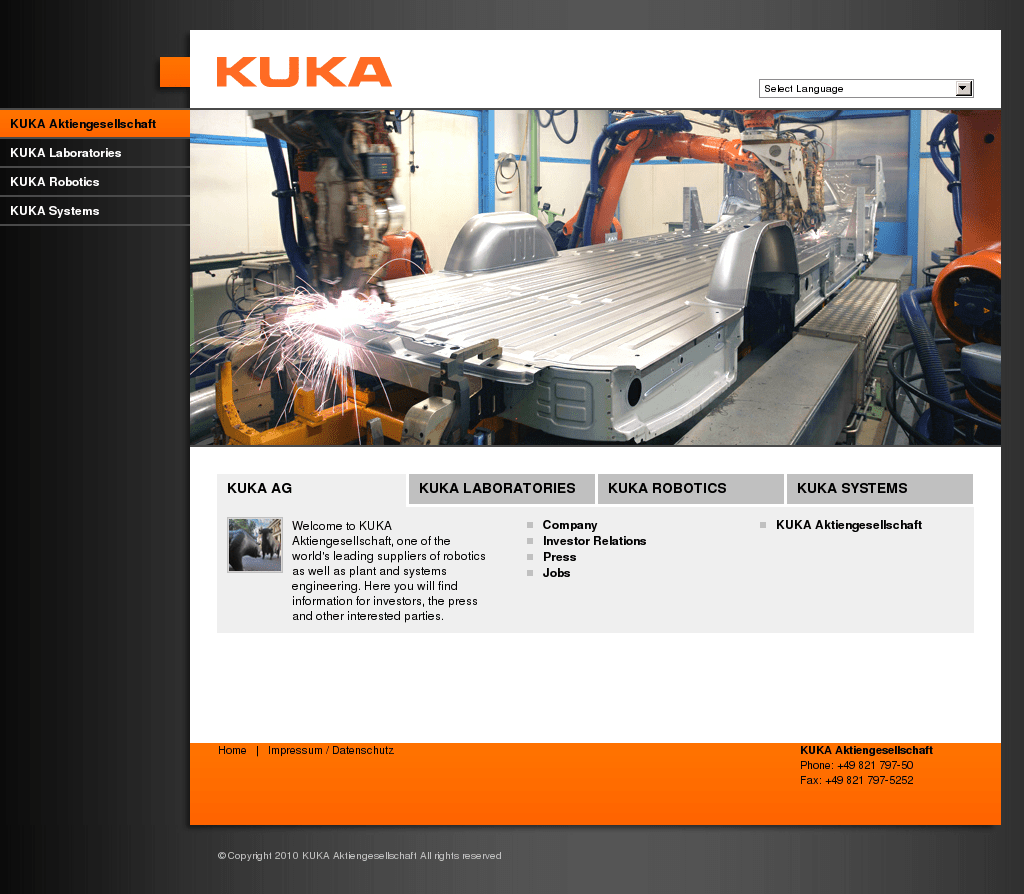Open the Select Language dropdown

pos(860,88)
